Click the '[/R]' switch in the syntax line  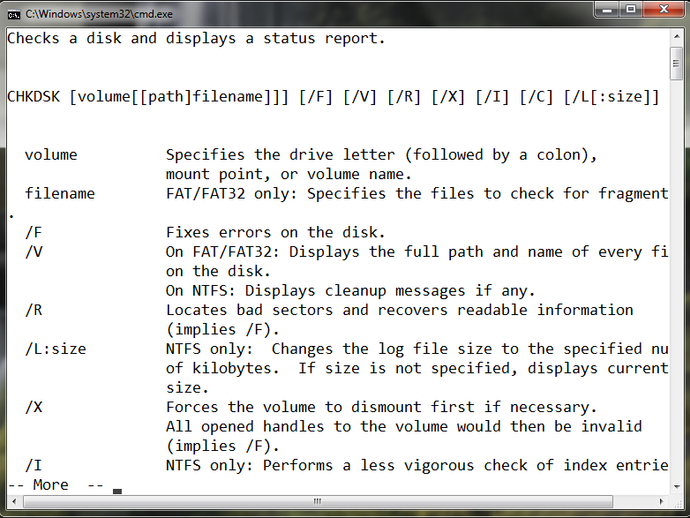point(404,97)
